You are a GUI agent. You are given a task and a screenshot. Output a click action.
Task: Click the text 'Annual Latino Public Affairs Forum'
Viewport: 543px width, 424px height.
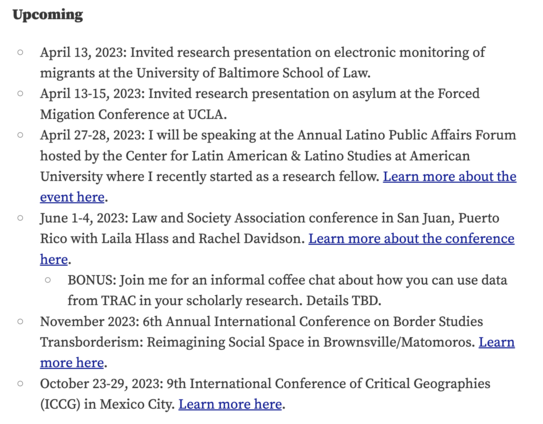406,135
